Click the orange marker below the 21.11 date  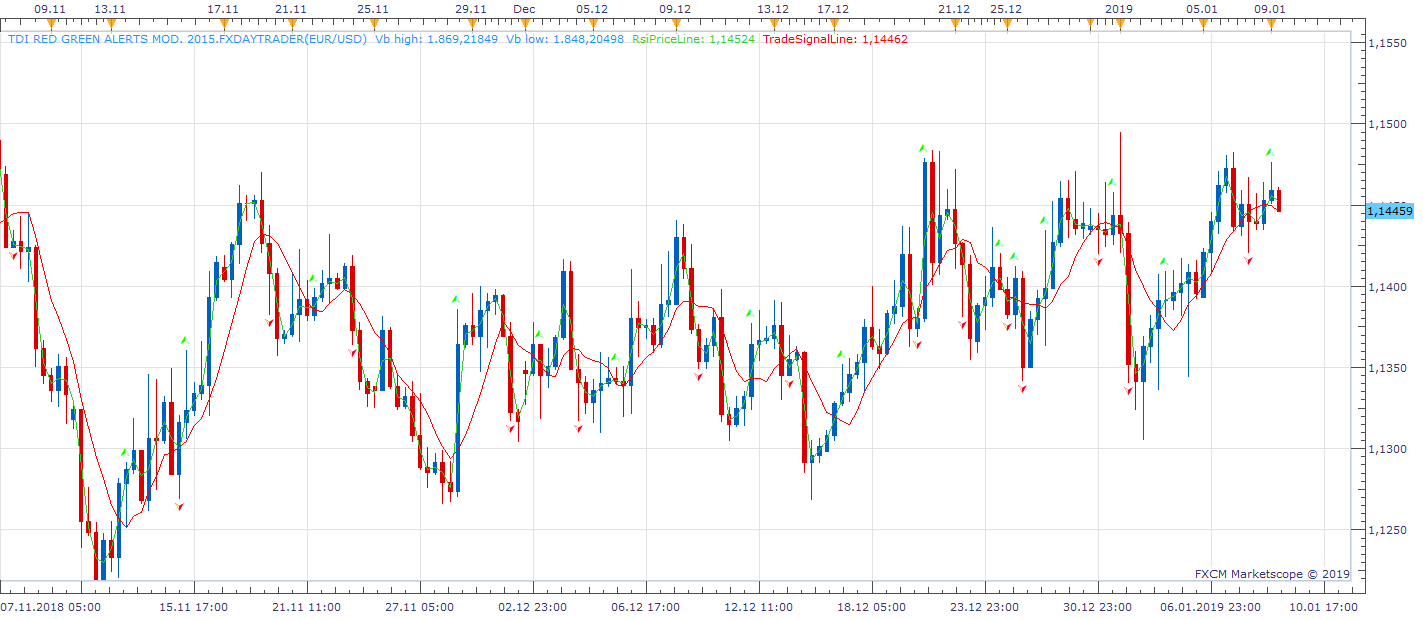coord(291,24)
